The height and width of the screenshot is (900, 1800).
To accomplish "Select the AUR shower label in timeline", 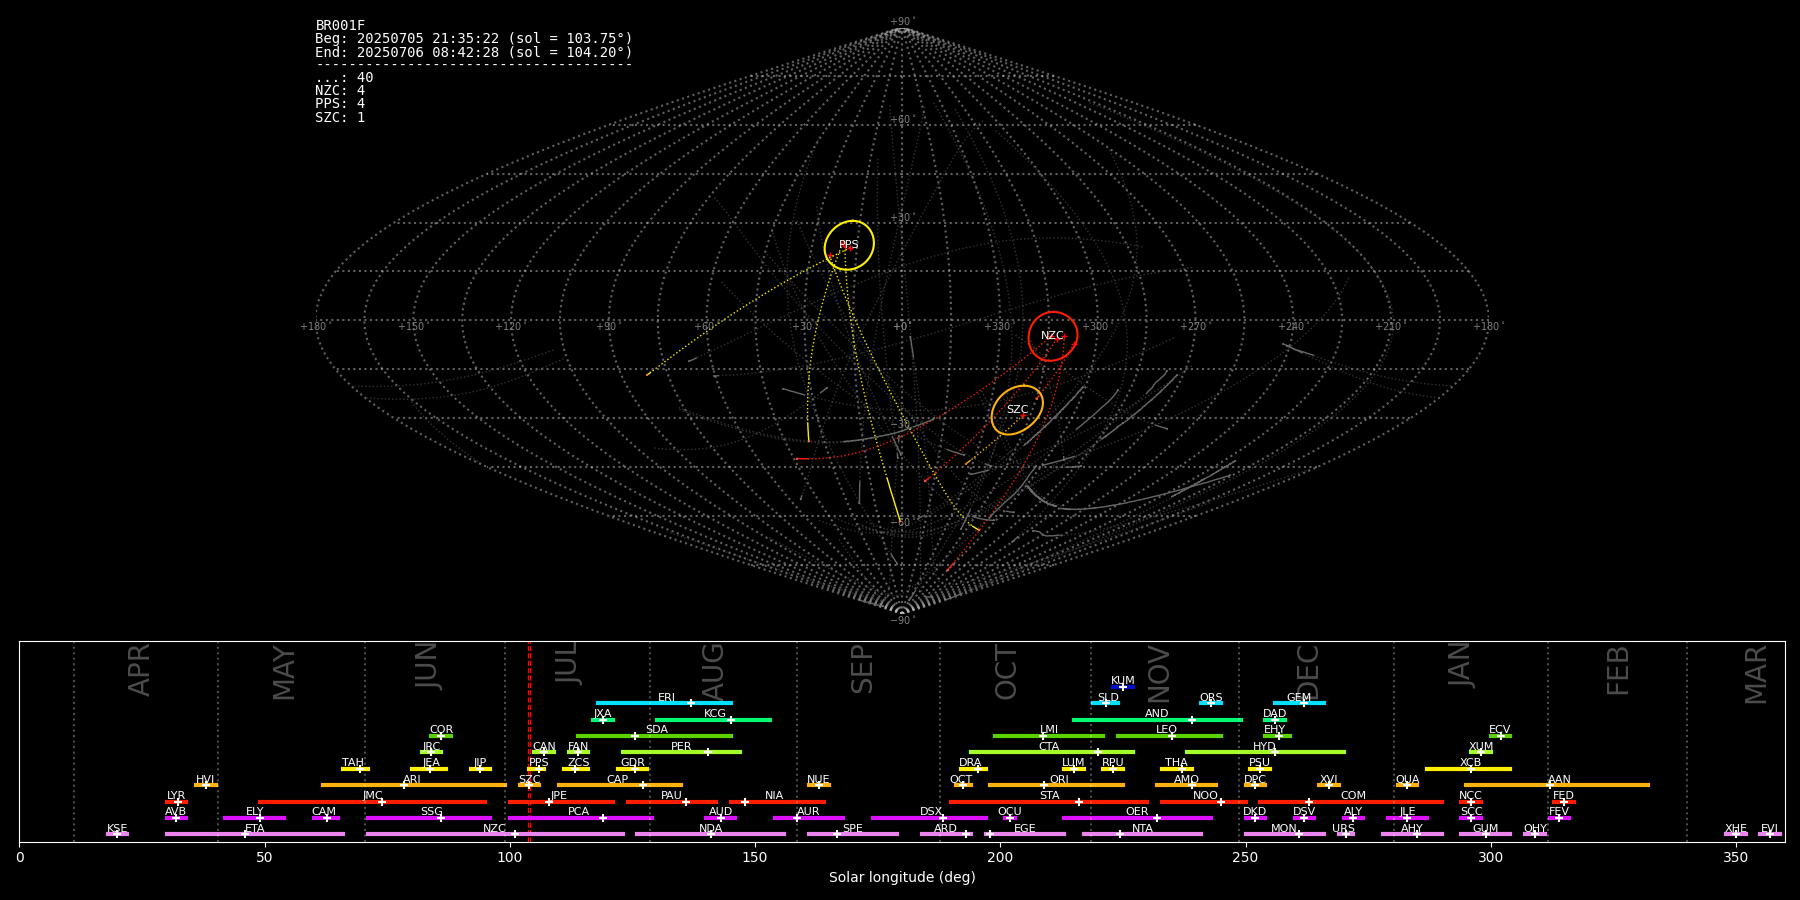I will pos(809,812).
